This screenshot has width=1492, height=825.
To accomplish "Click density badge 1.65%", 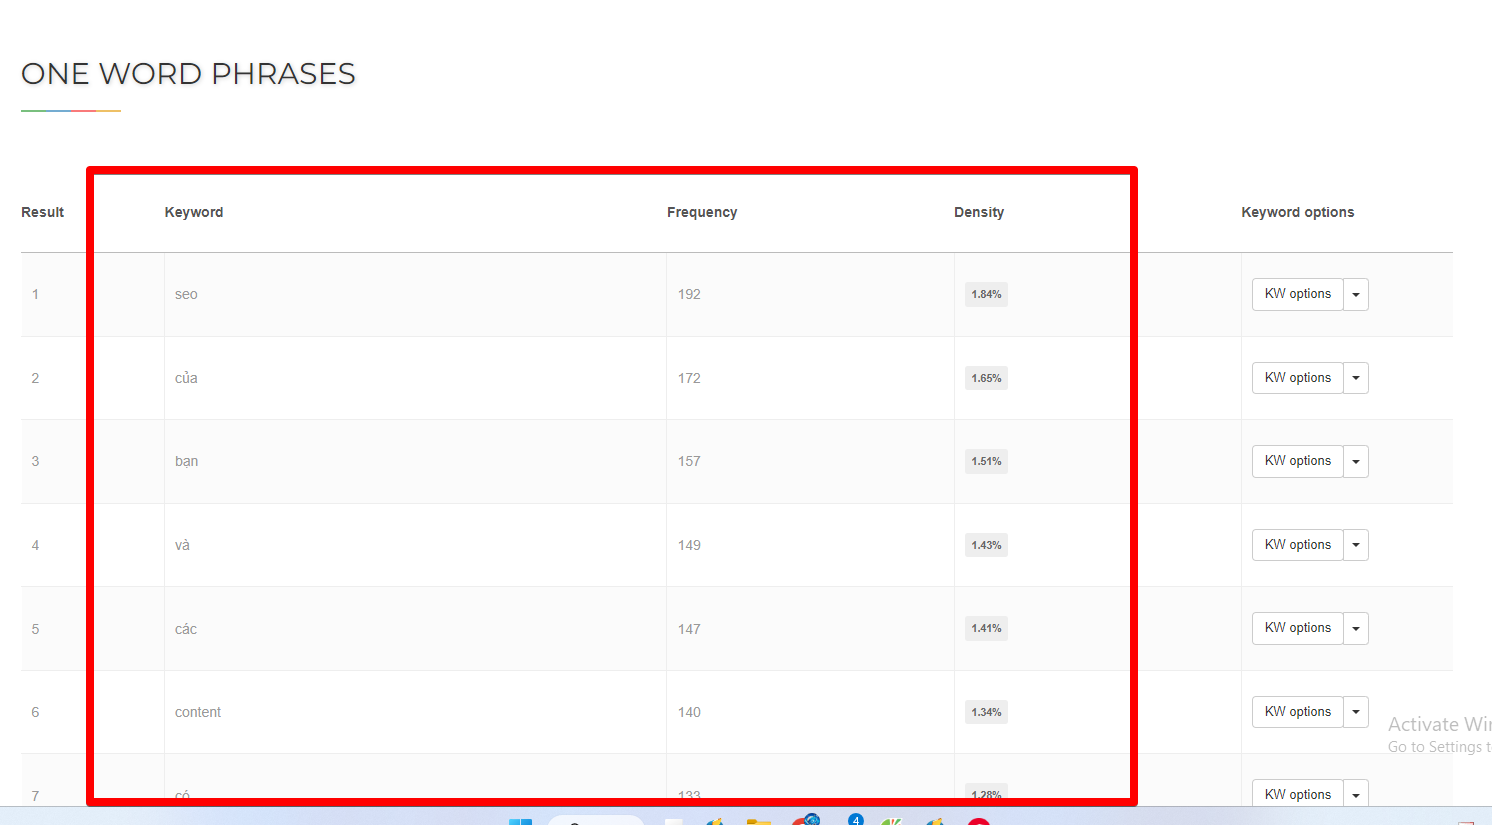I will point(986,378).
